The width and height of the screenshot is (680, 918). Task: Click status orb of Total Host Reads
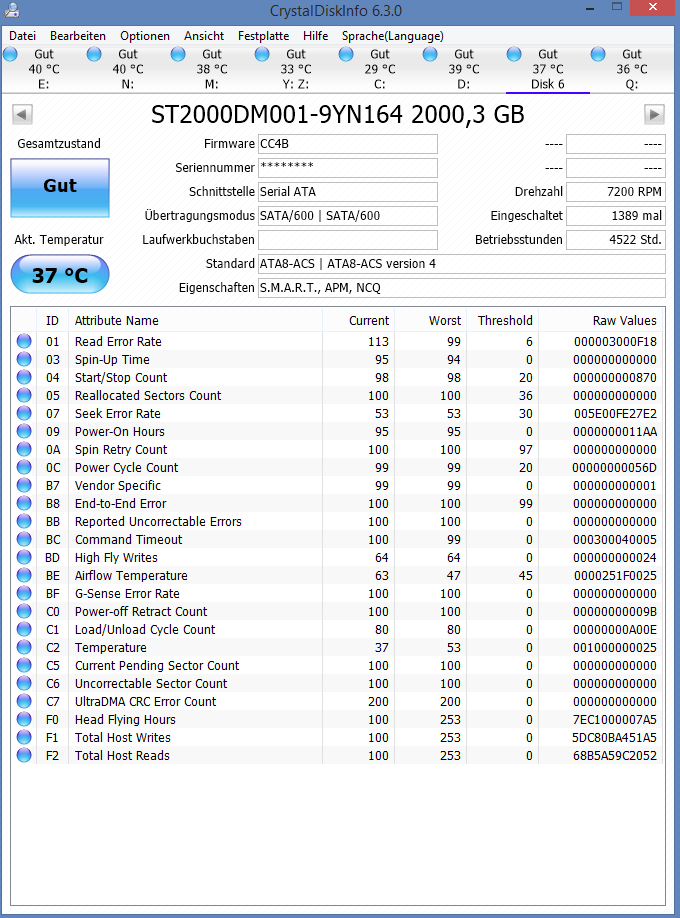(x=24, y=755)
